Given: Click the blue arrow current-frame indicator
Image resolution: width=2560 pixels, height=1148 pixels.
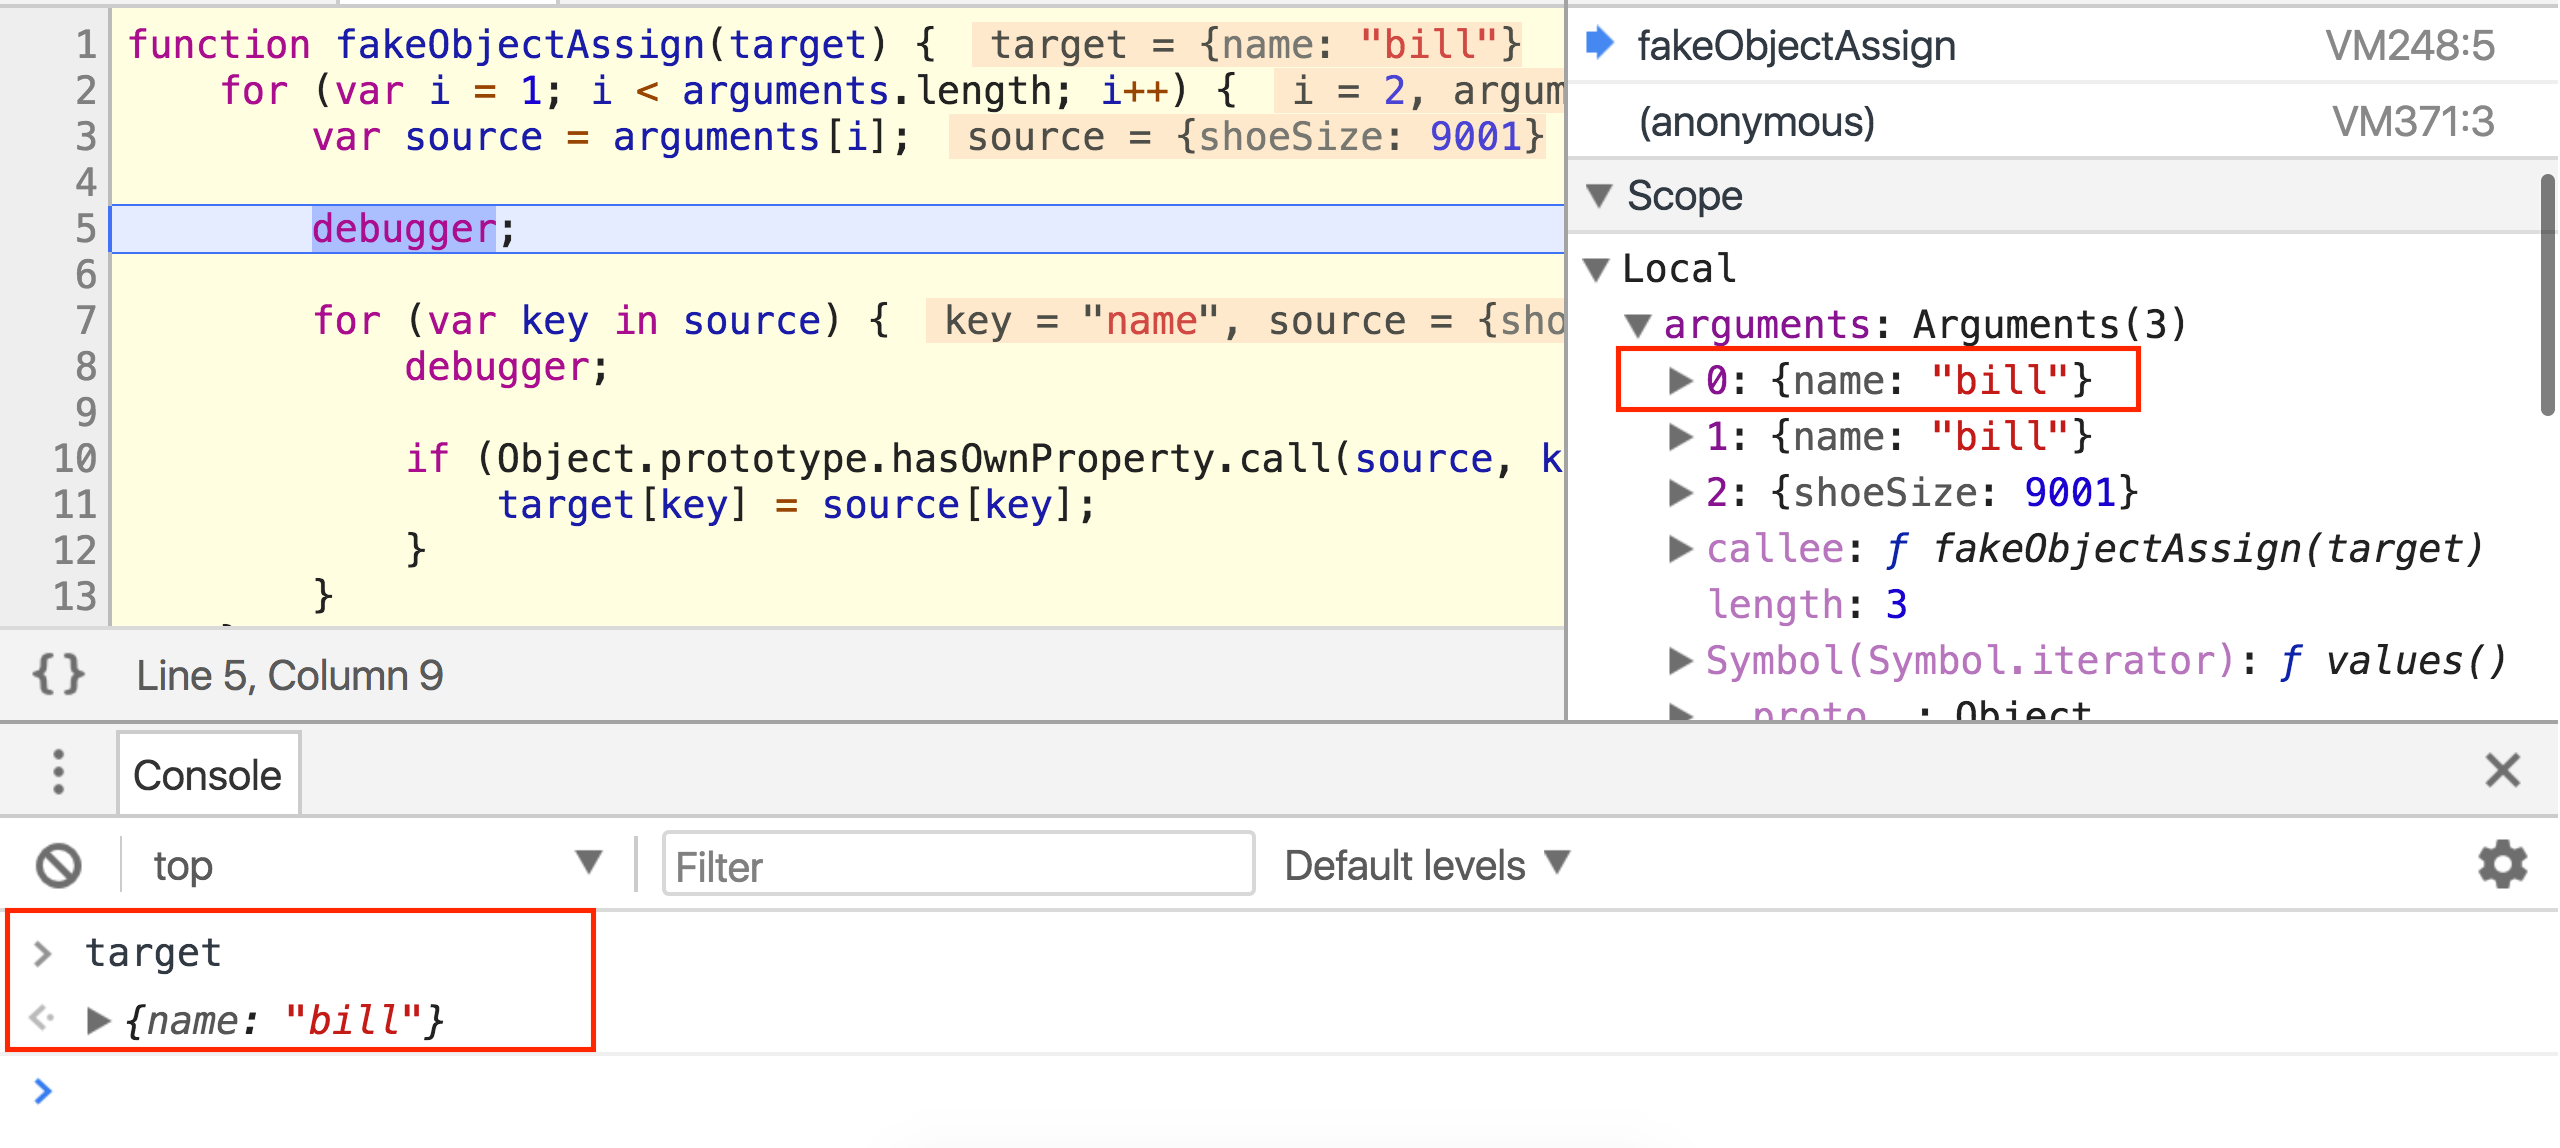Looking at the screenshot, I should [x=1600, y=44].
